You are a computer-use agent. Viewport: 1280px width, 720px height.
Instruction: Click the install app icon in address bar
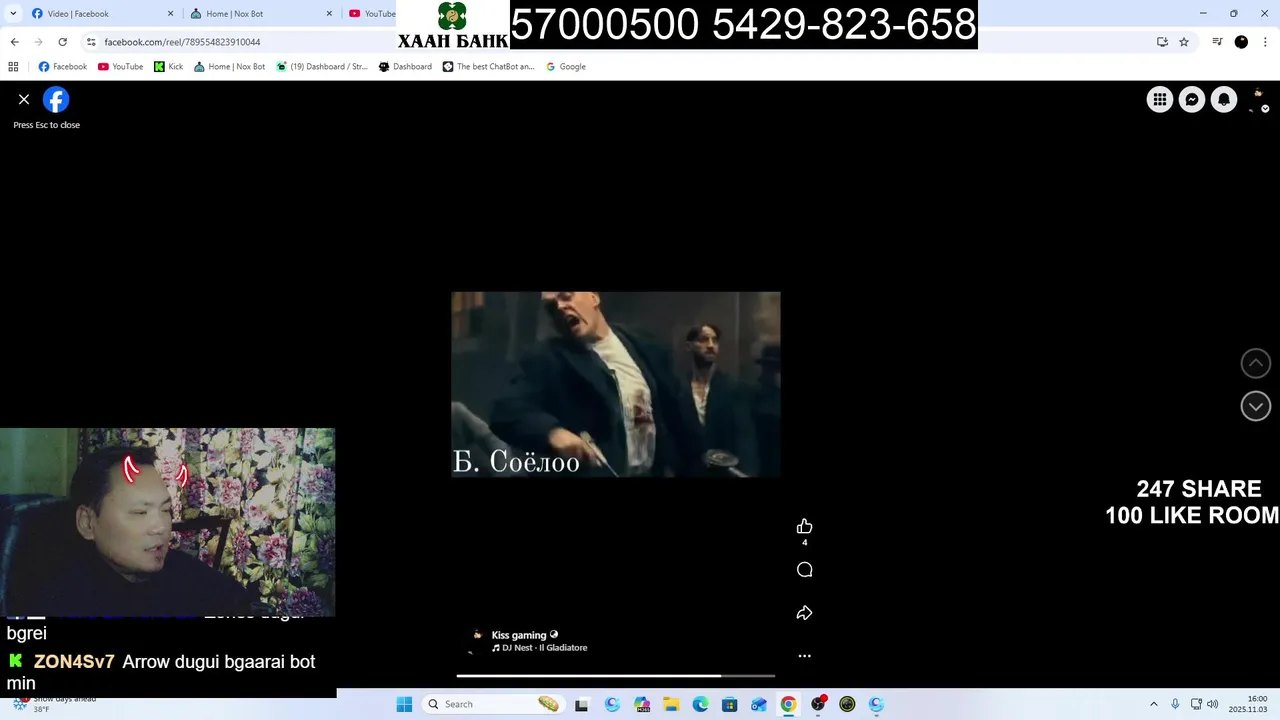[x=1162, y=42]
